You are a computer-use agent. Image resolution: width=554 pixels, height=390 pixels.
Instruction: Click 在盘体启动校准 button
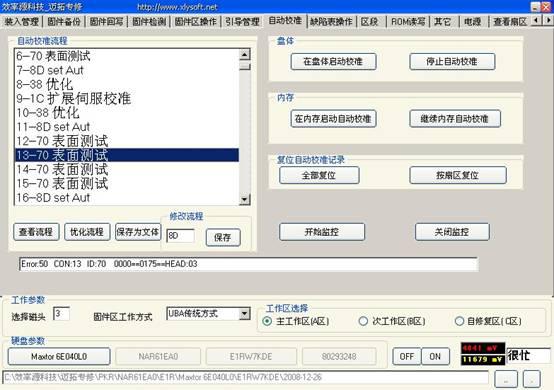(x=333, y=61)
